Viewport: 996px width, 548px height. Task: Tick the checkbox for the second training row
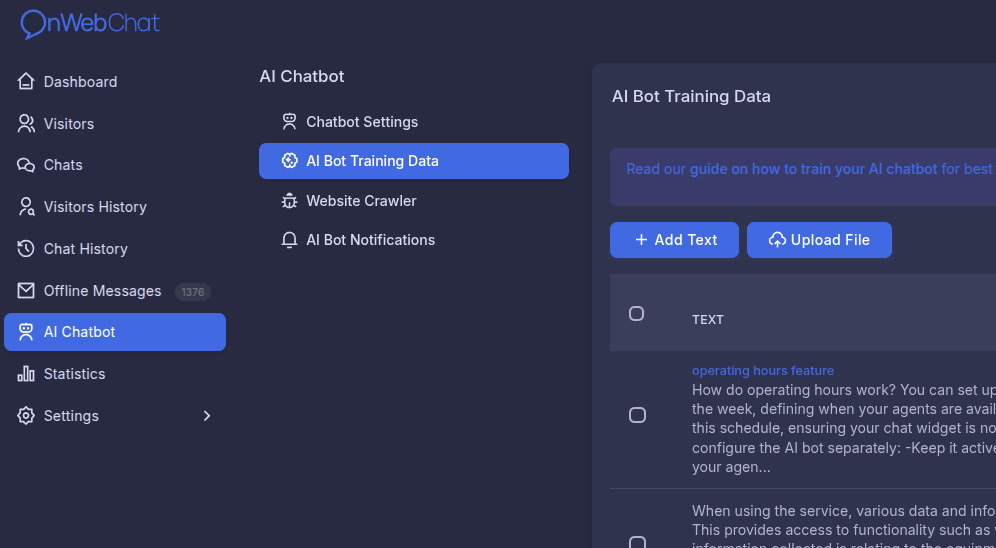click(x=637, y=542)
